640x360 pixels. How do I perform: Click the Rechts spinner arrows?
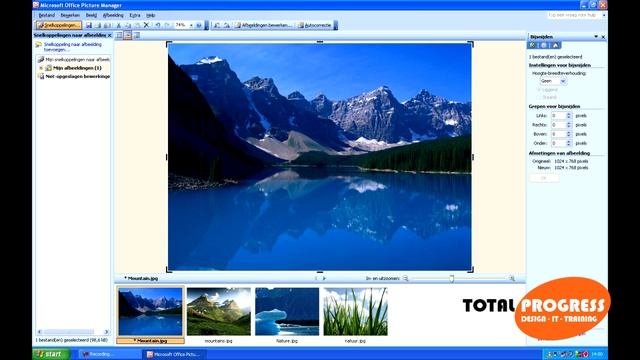[569, 125]
